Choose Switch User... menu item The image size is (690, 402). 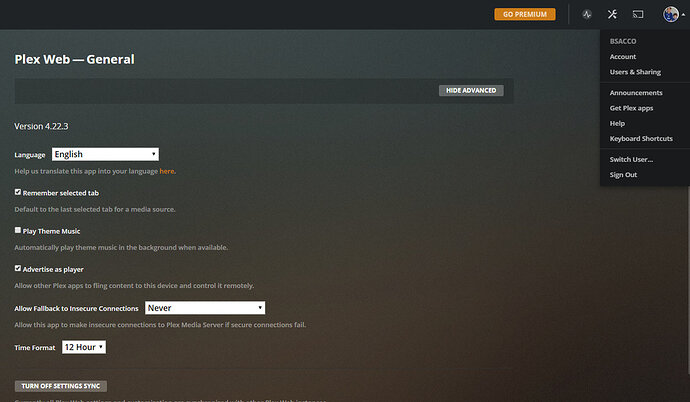[631, 160]
